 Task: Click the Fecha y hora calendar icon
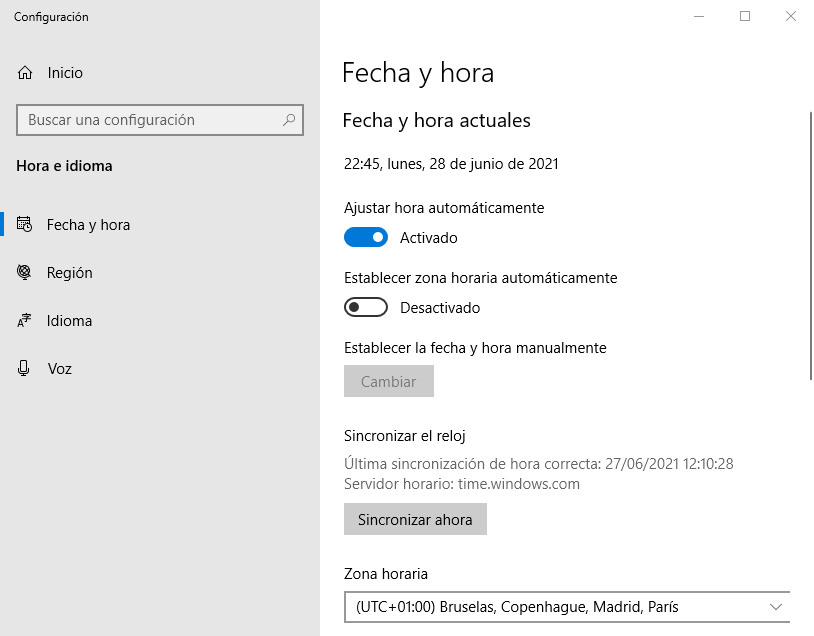point(25,225)
